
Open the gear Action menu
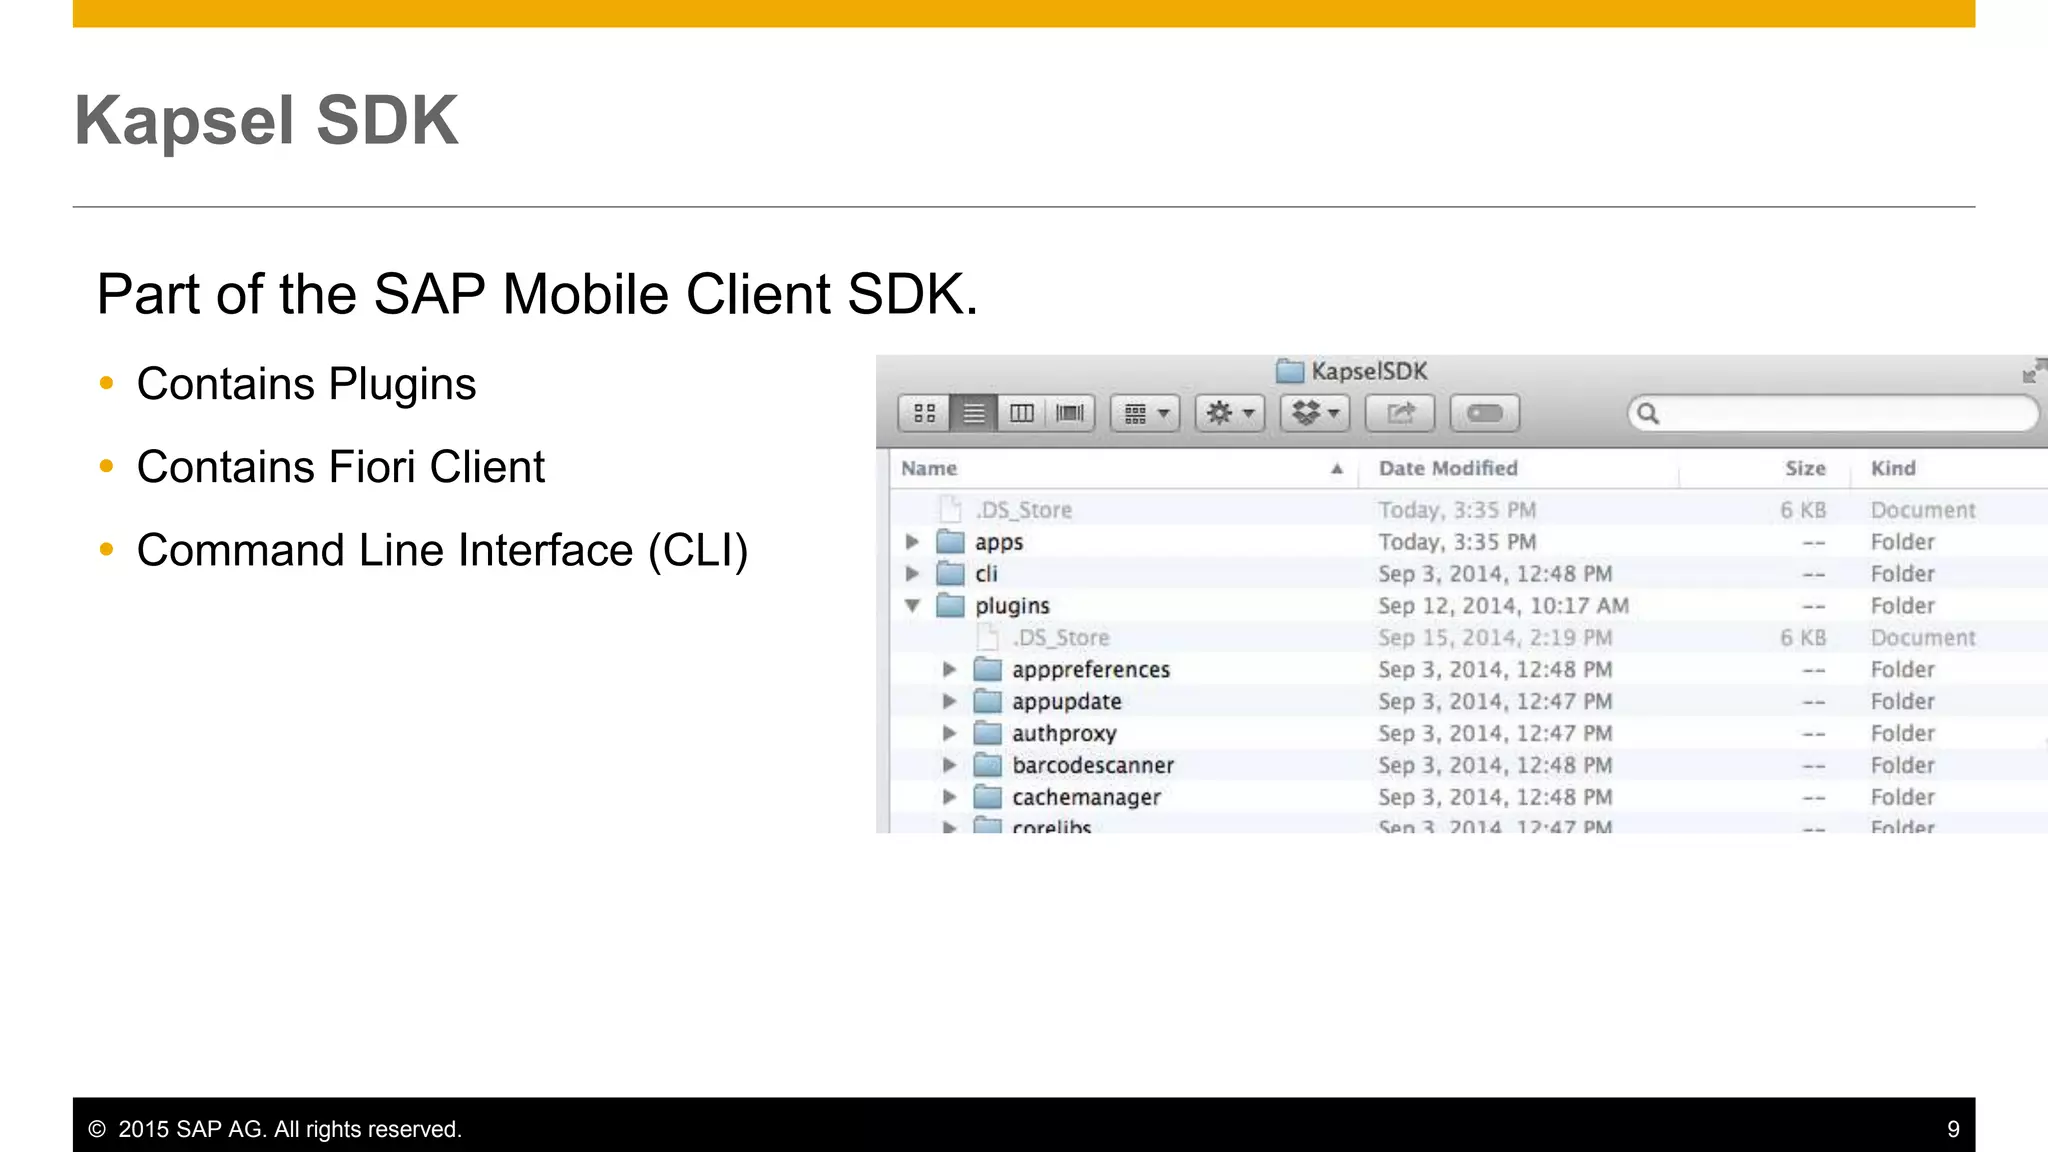(1230, 413)
